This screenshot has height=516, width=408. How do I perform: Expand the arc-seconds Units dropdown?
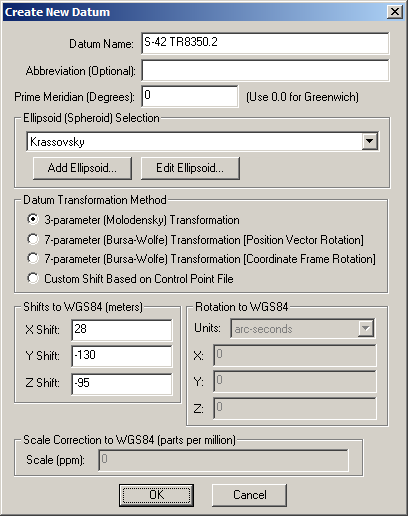click(x=365, y=328)
